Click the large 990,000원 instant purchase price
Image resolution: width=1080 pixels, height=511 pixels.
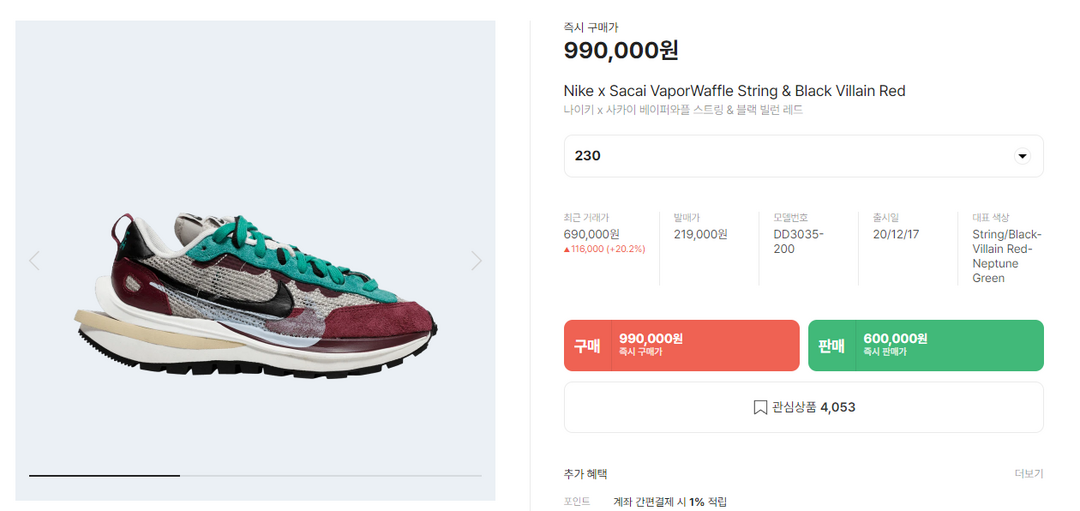point(621,50)
